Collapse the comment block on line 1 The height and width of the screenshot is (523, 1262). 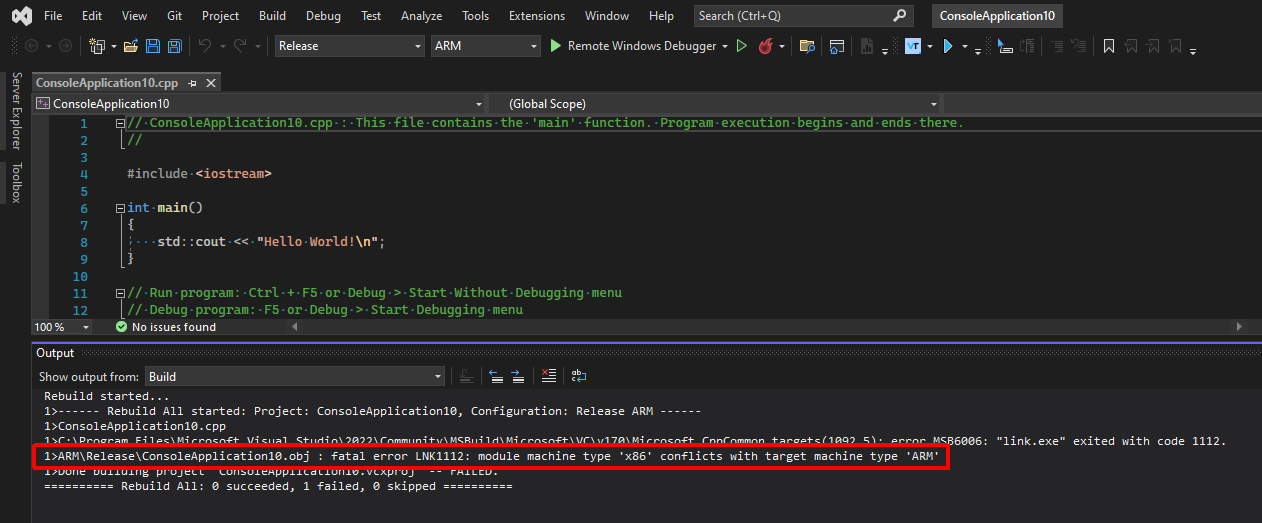click(121, 123)
